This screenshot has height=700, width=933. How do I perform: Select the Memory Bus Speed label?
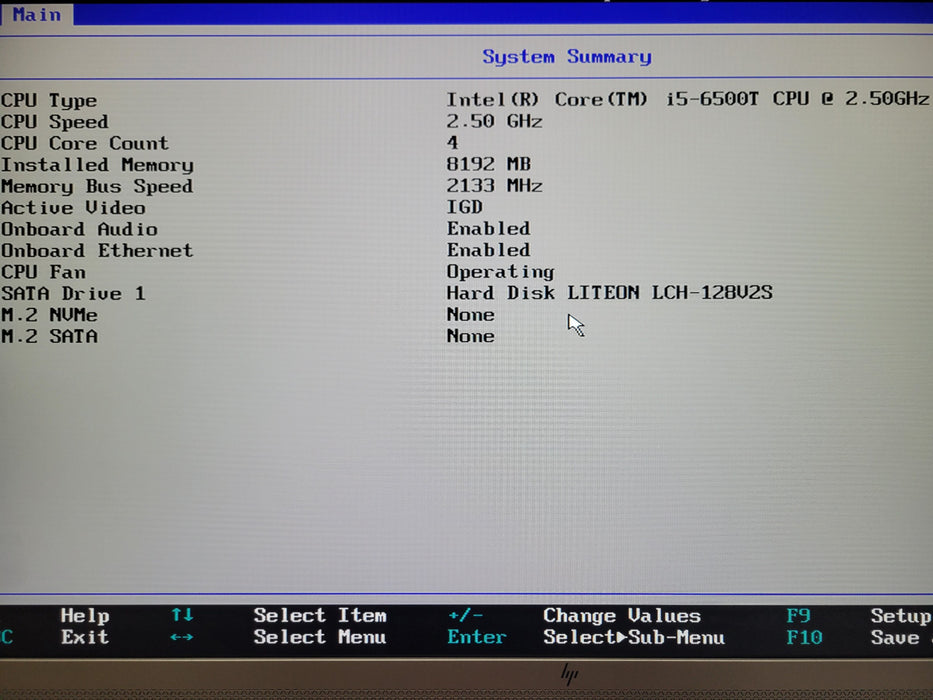pos(97,186)
